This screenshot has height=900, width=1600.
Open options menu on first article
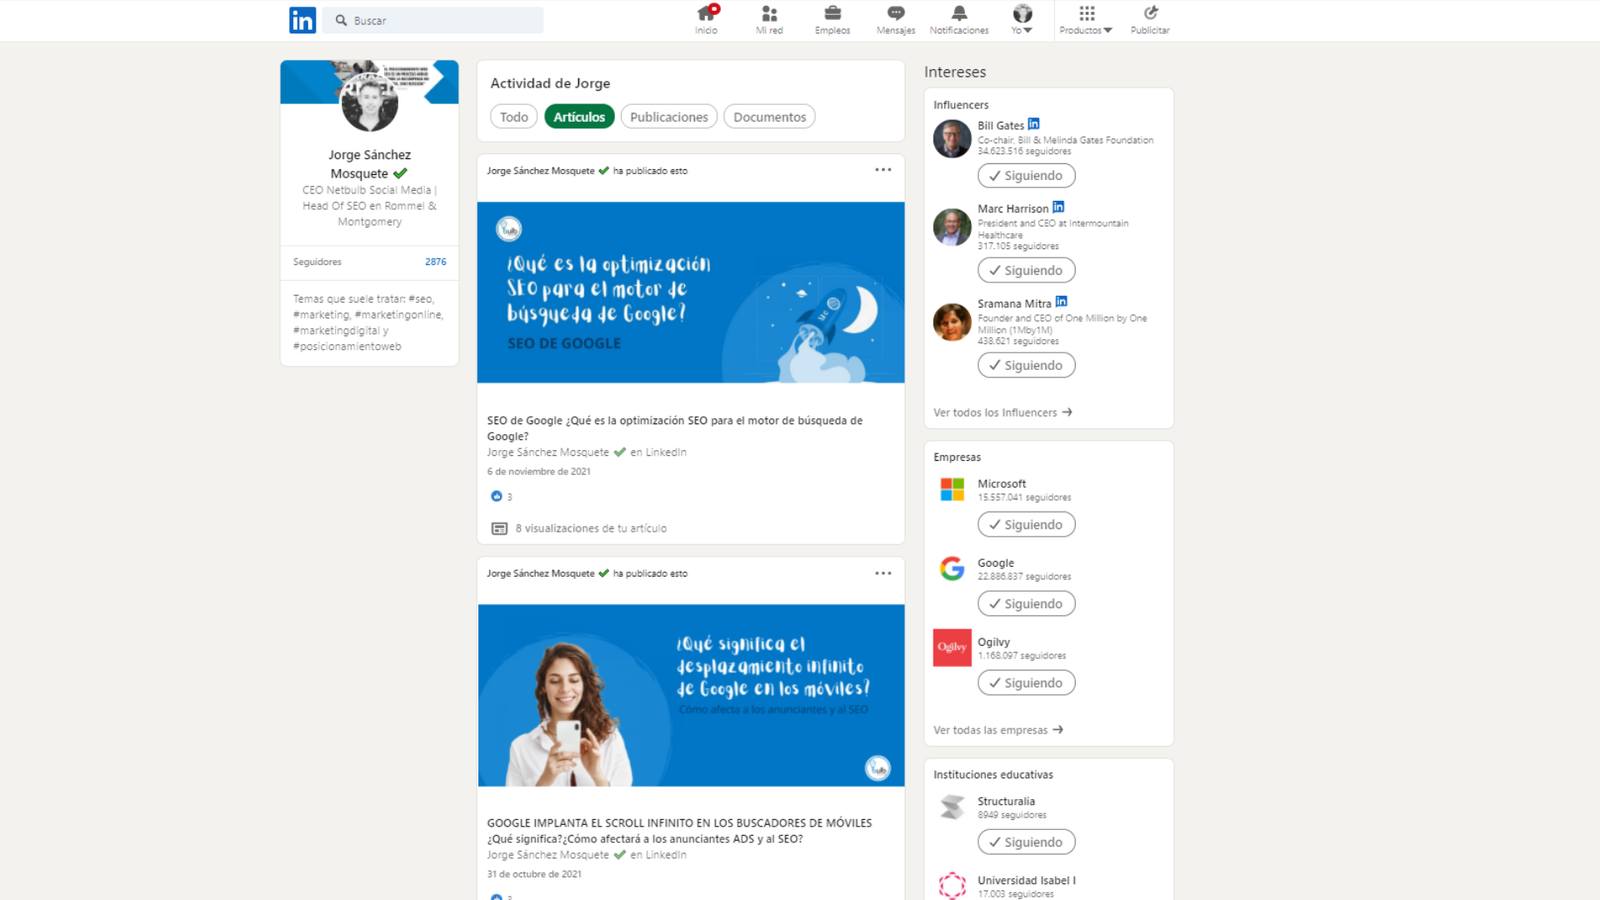[883, 170]
